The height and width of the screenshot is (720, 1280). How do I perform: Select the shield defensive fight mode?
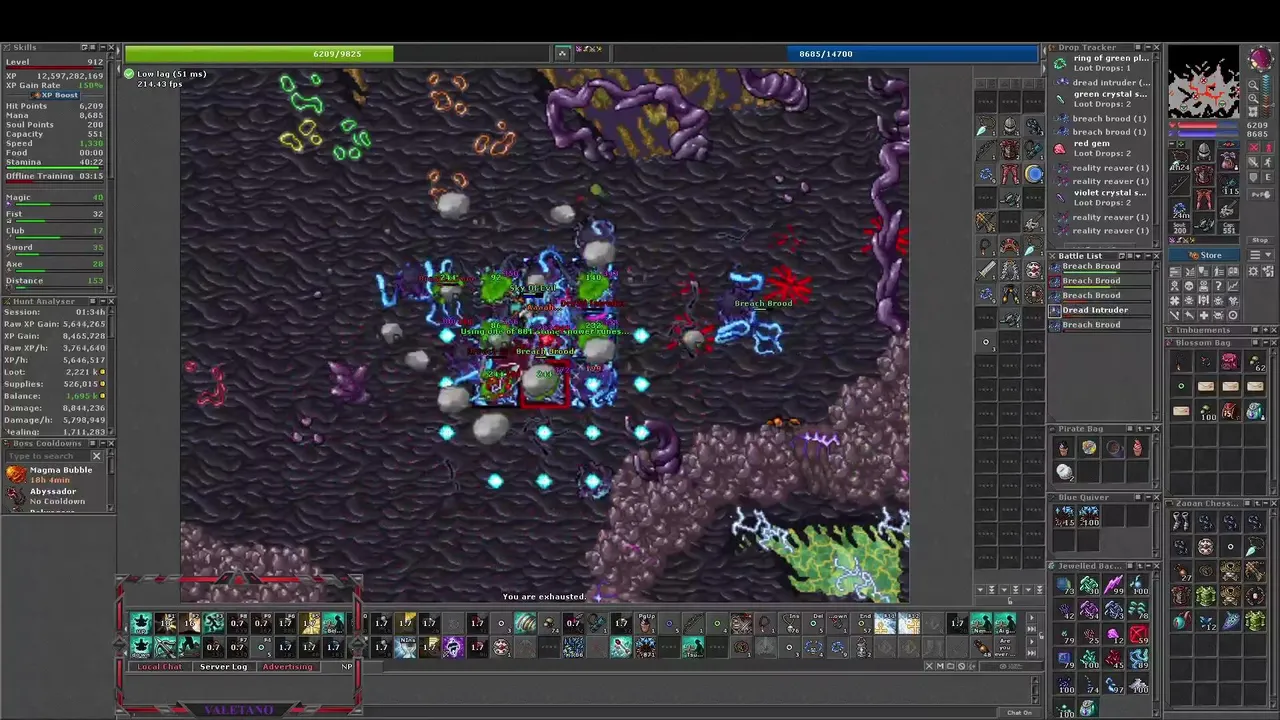coord(1253,177)
